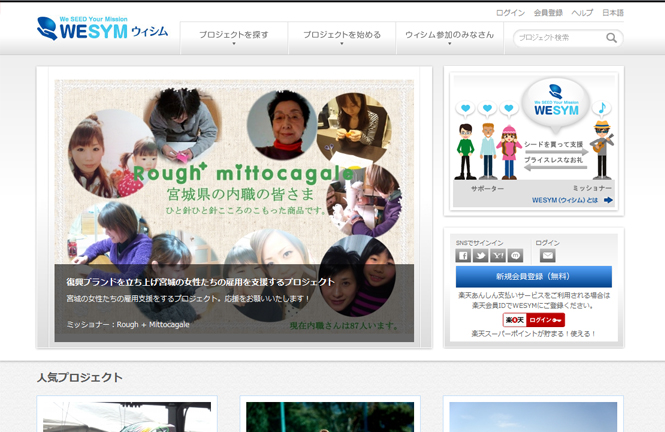Open the ヘルプ menu link
The image size is (665, 432).
582,13
